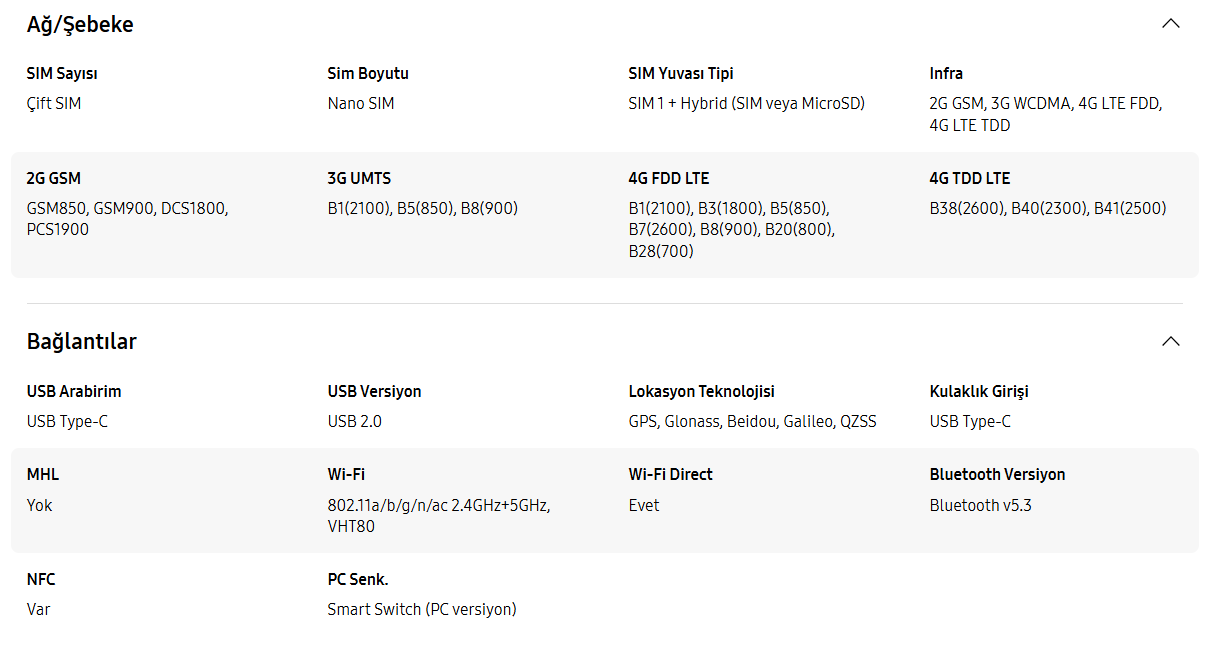Click the 4G FDD LTE label

669,179
